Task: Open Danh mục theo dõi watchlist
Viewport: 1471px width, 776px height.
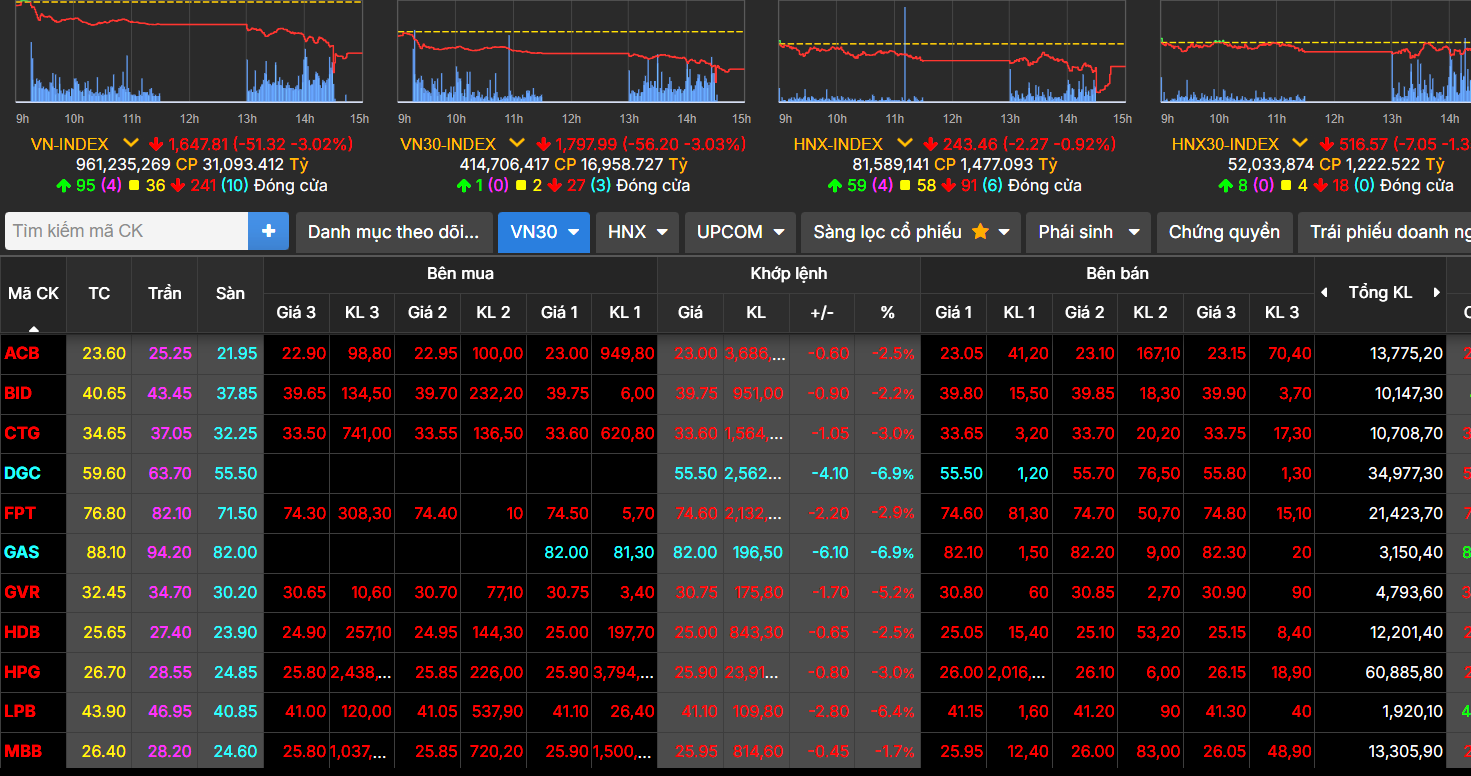Action: 393,232
